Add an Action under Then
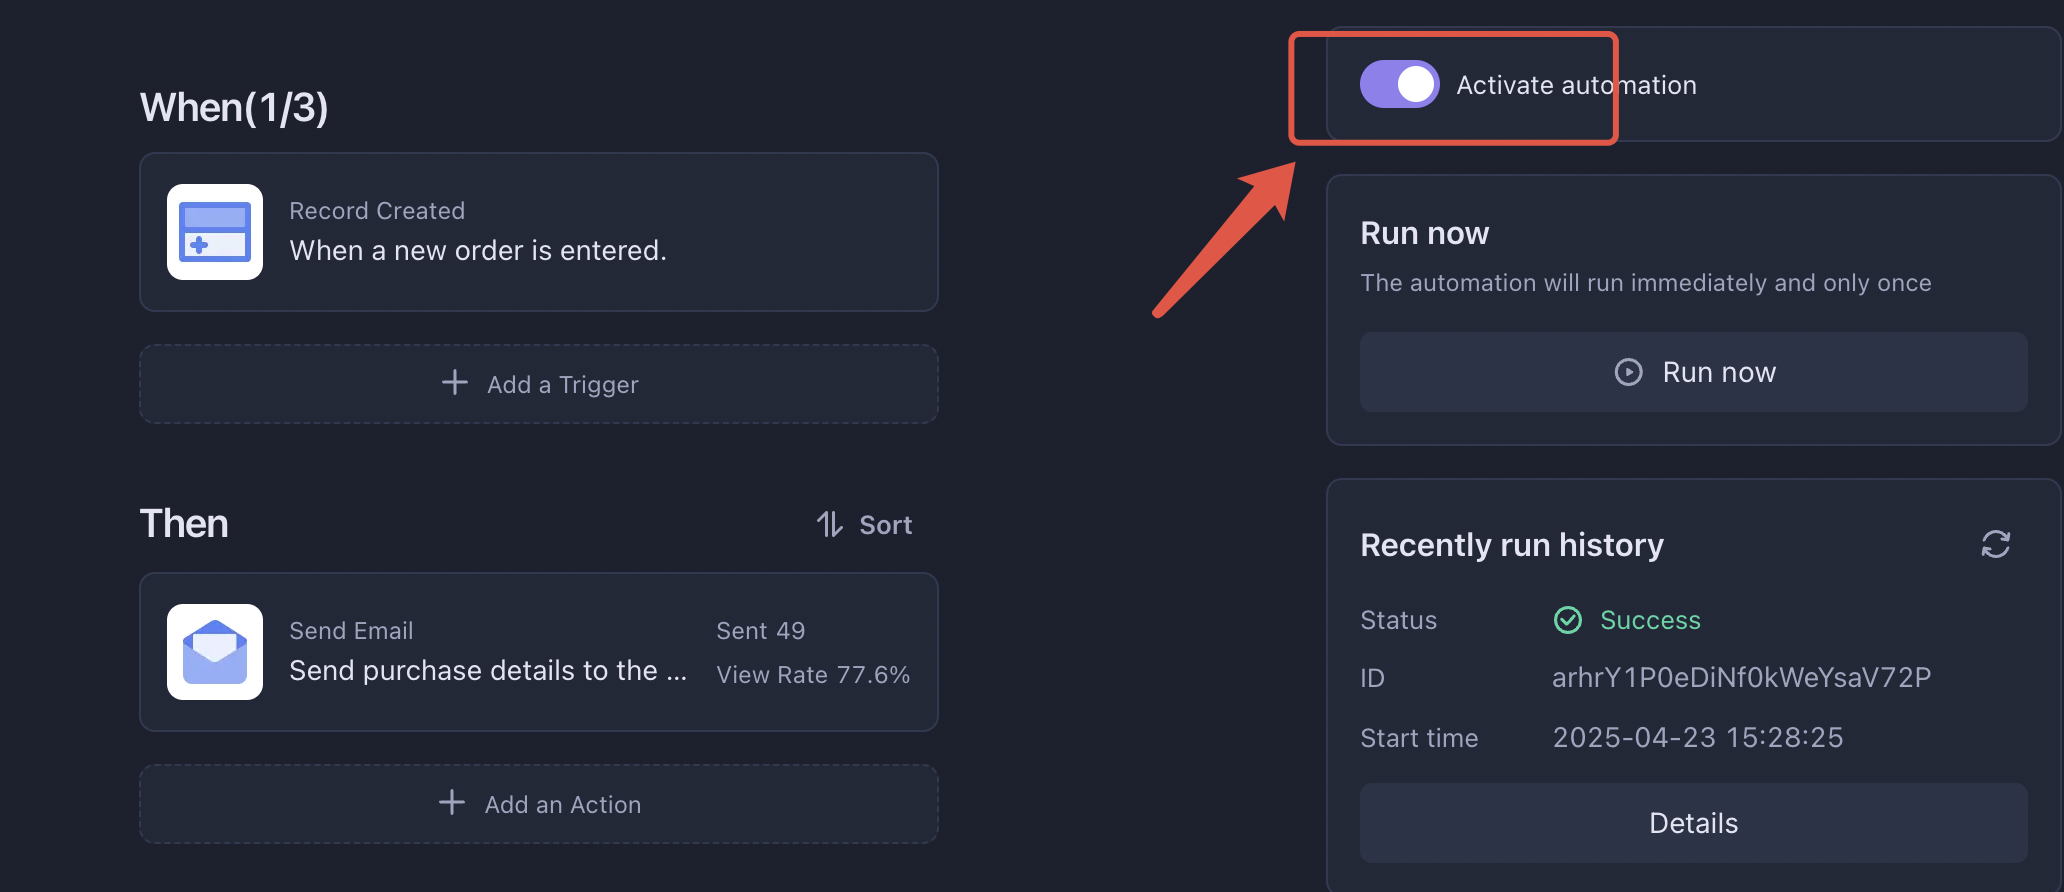 pos(539,804)
